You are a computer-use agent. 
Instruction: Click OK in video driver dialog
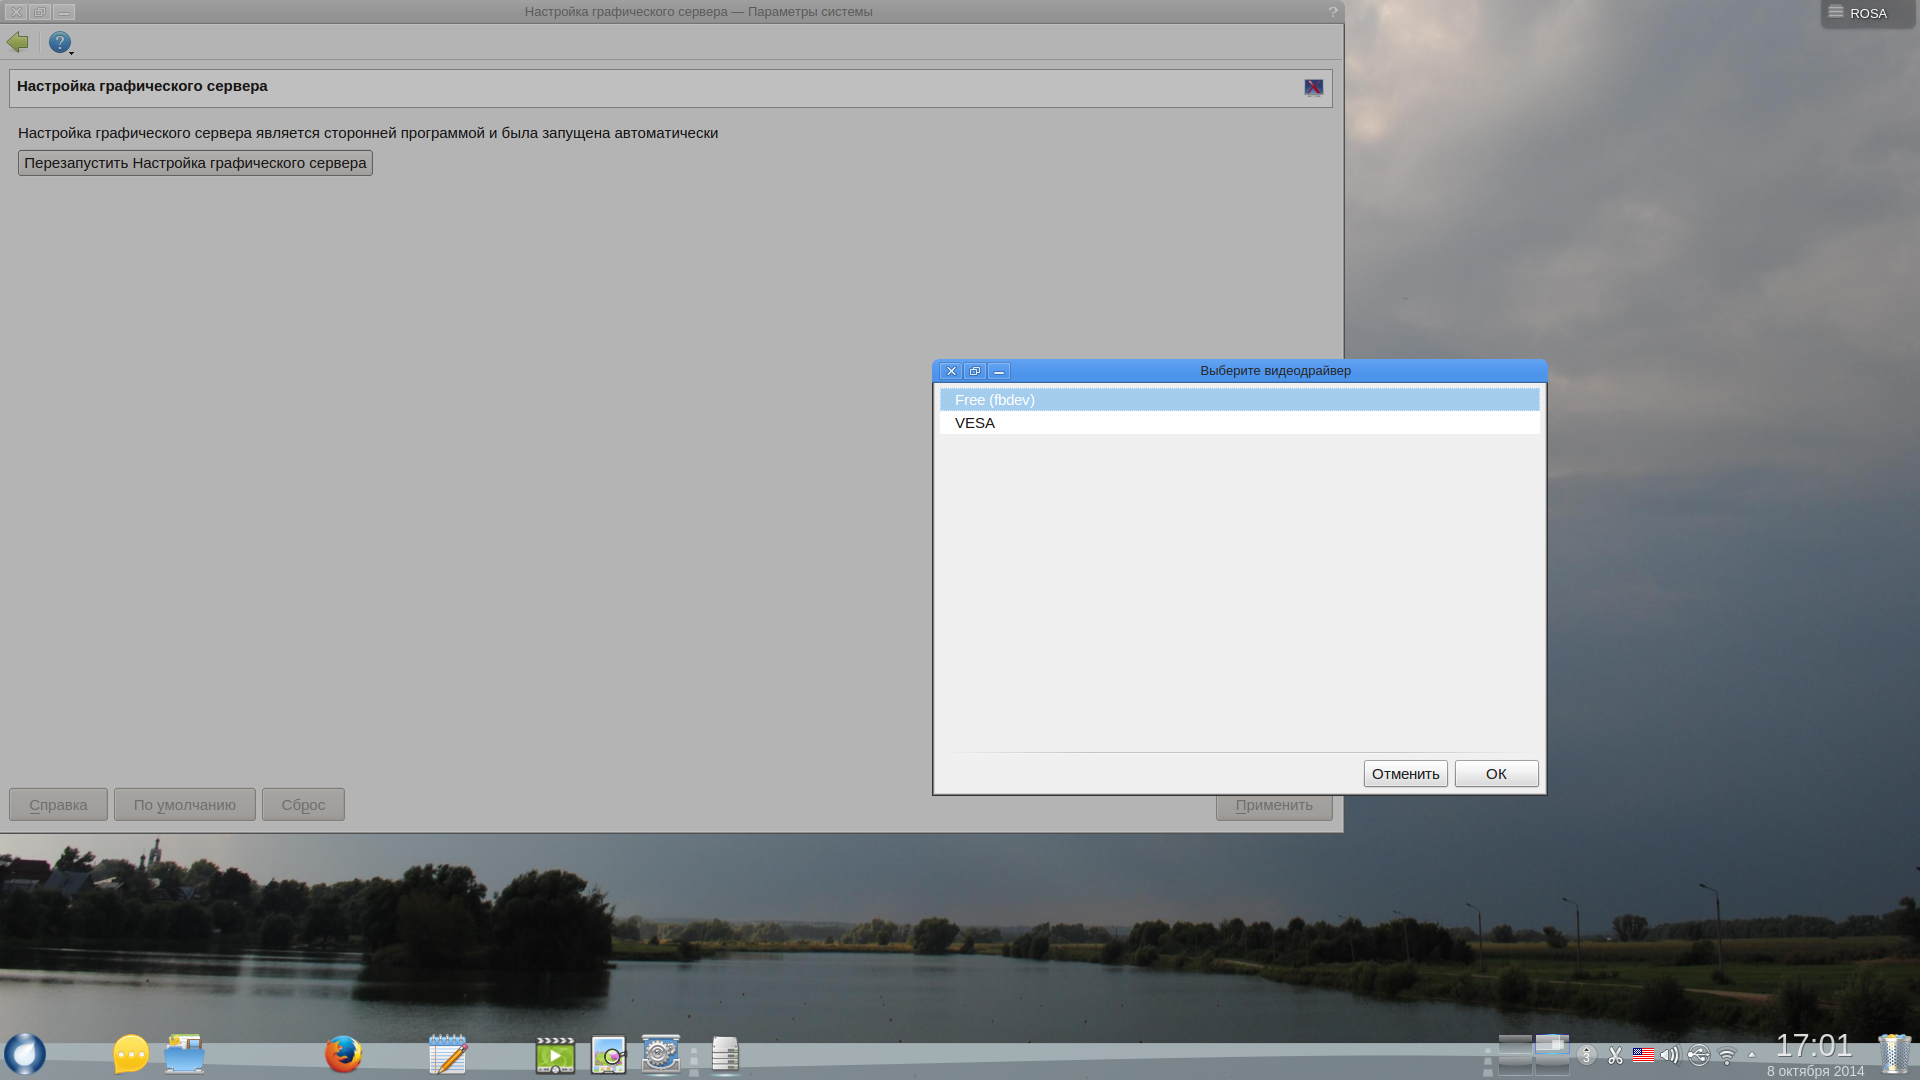[1495, 774]
